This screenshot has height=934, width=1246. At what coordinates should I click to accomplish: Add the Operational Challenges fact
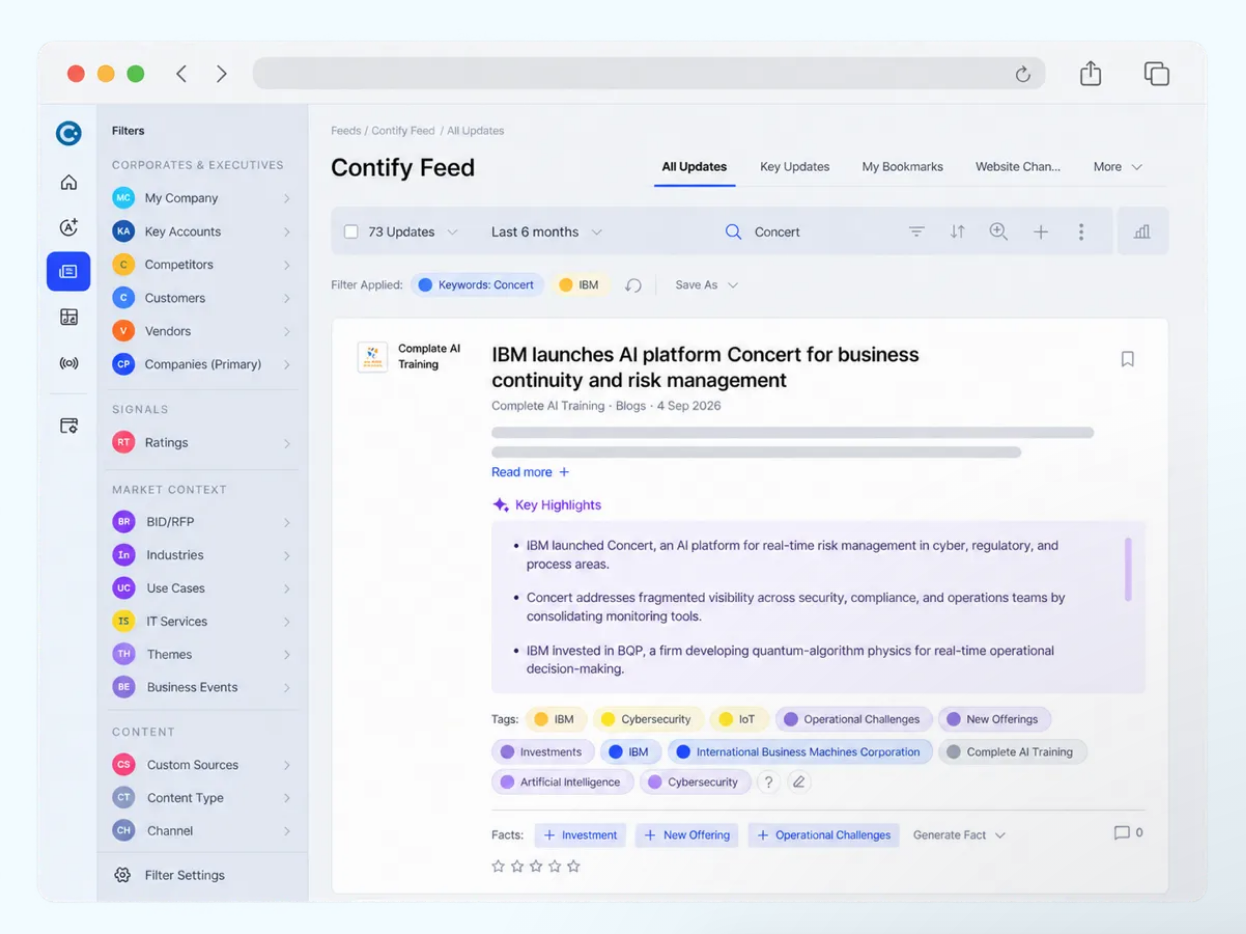click(x=823, y=835)
